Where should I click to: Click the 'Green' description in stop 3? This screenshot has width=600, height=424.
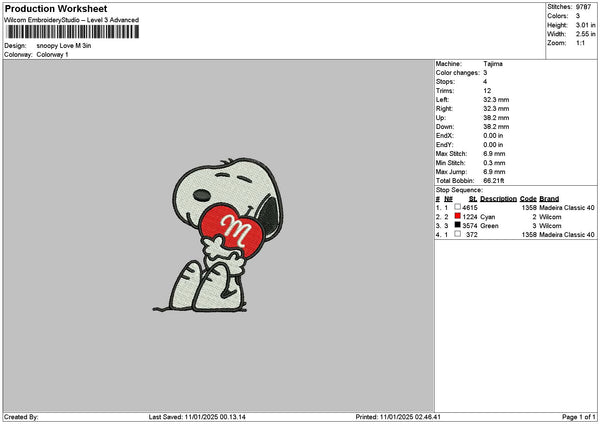pyautogui.click(x=489, y=226)
